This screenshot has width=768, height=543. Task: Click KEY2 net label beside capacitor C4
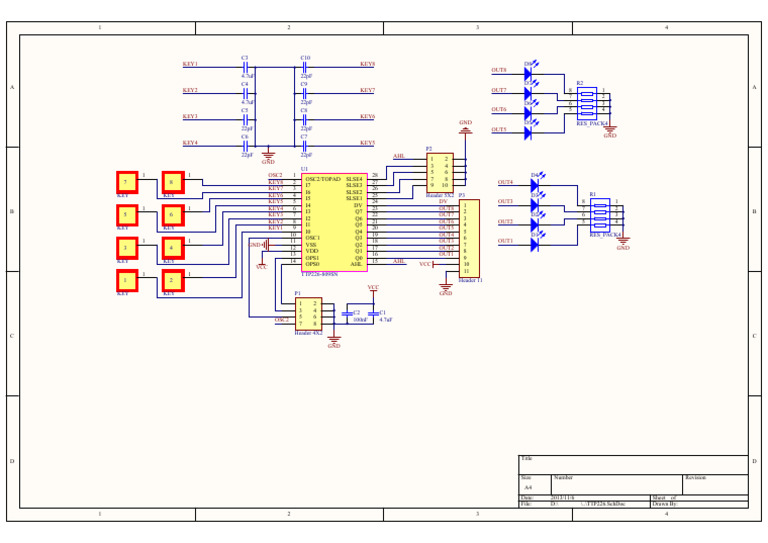coord(190,90)
